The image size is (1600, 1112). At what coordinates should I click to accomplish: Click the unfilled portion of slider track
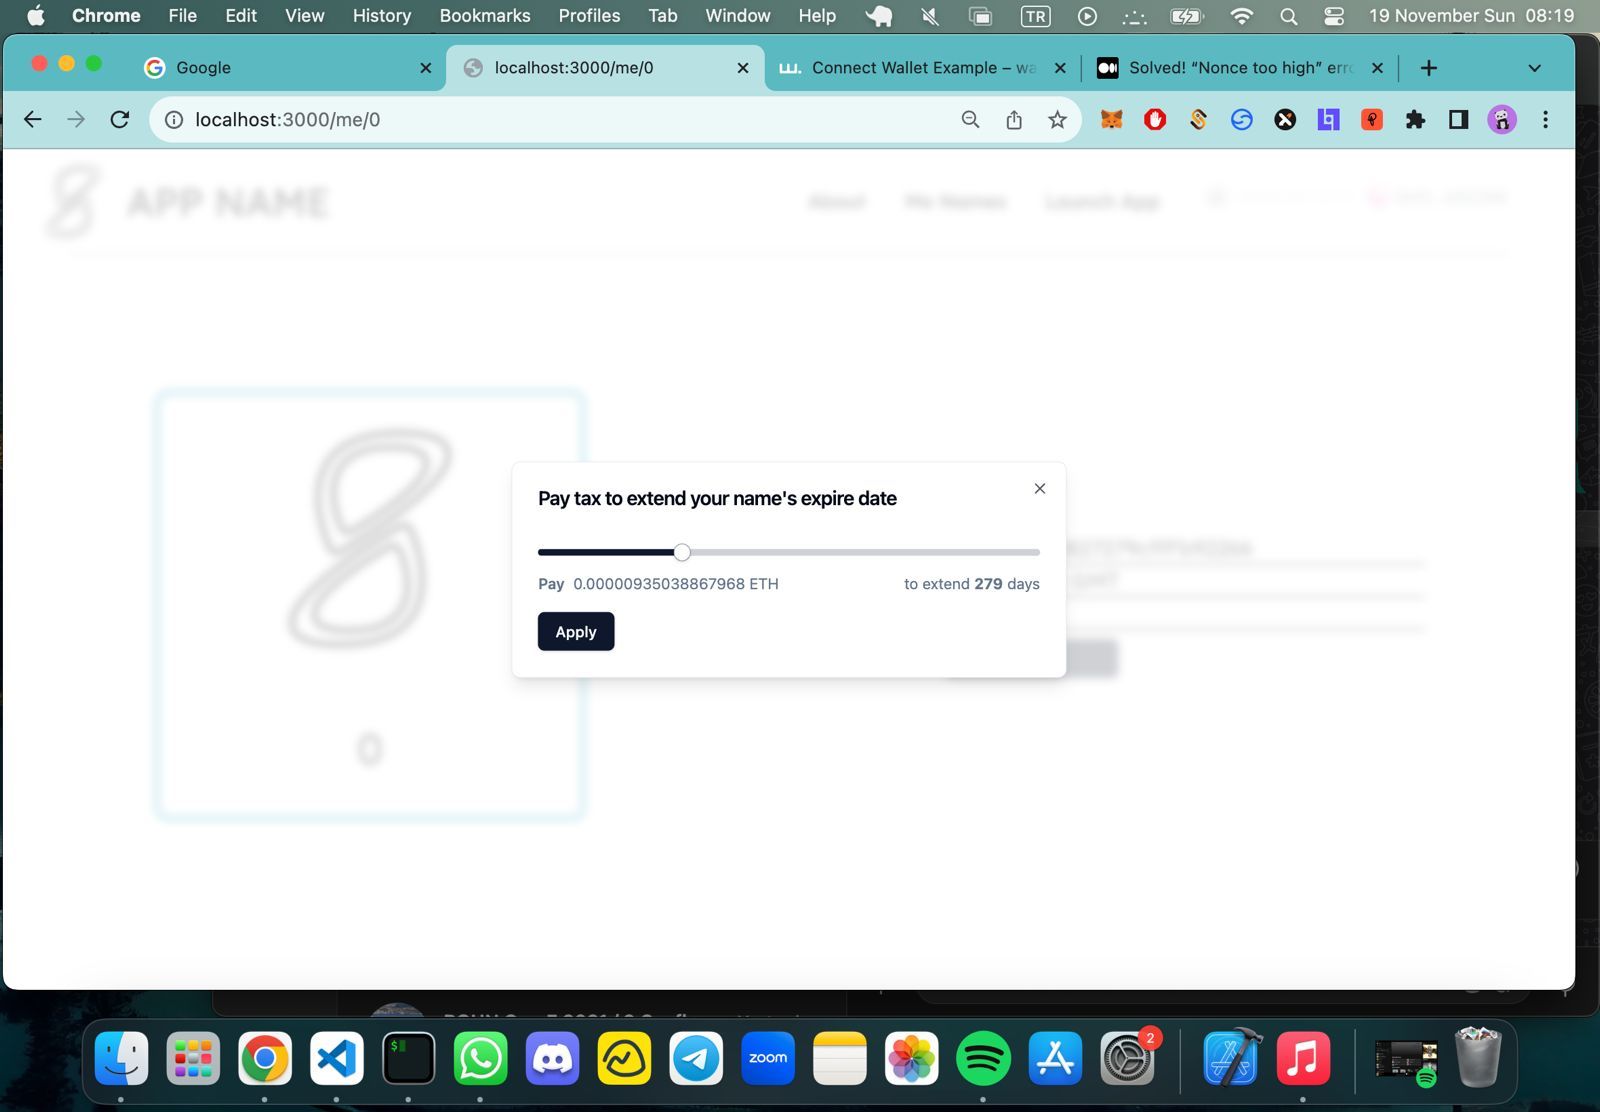(865, 552)
